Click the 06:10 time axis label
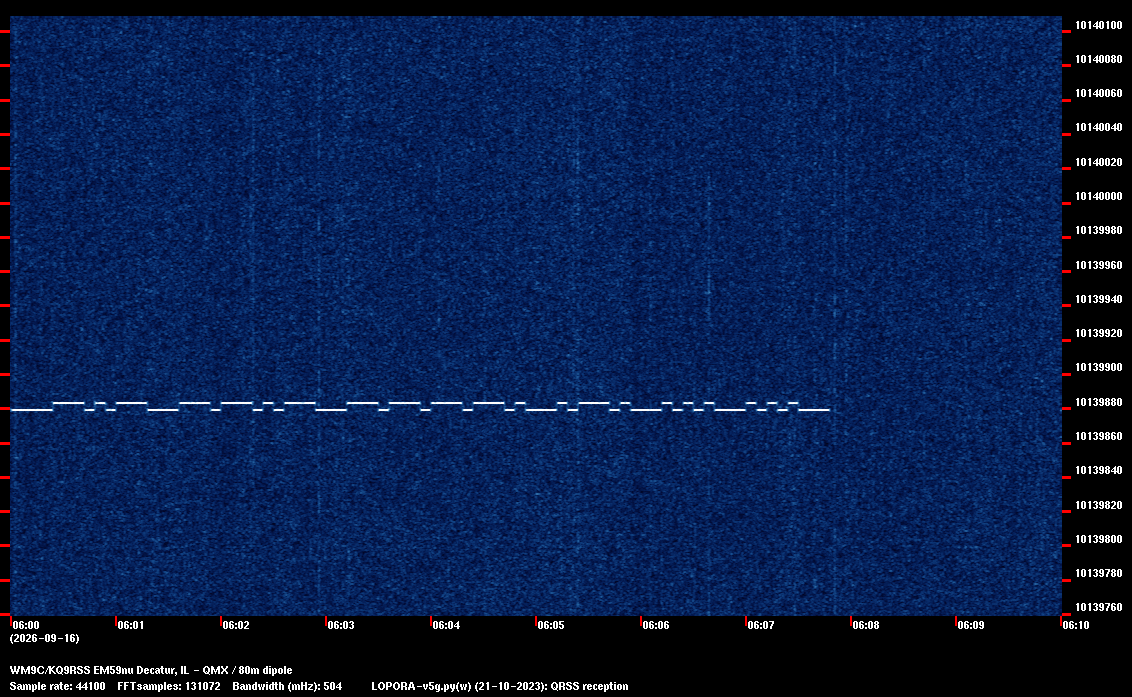 point(1076,625)
